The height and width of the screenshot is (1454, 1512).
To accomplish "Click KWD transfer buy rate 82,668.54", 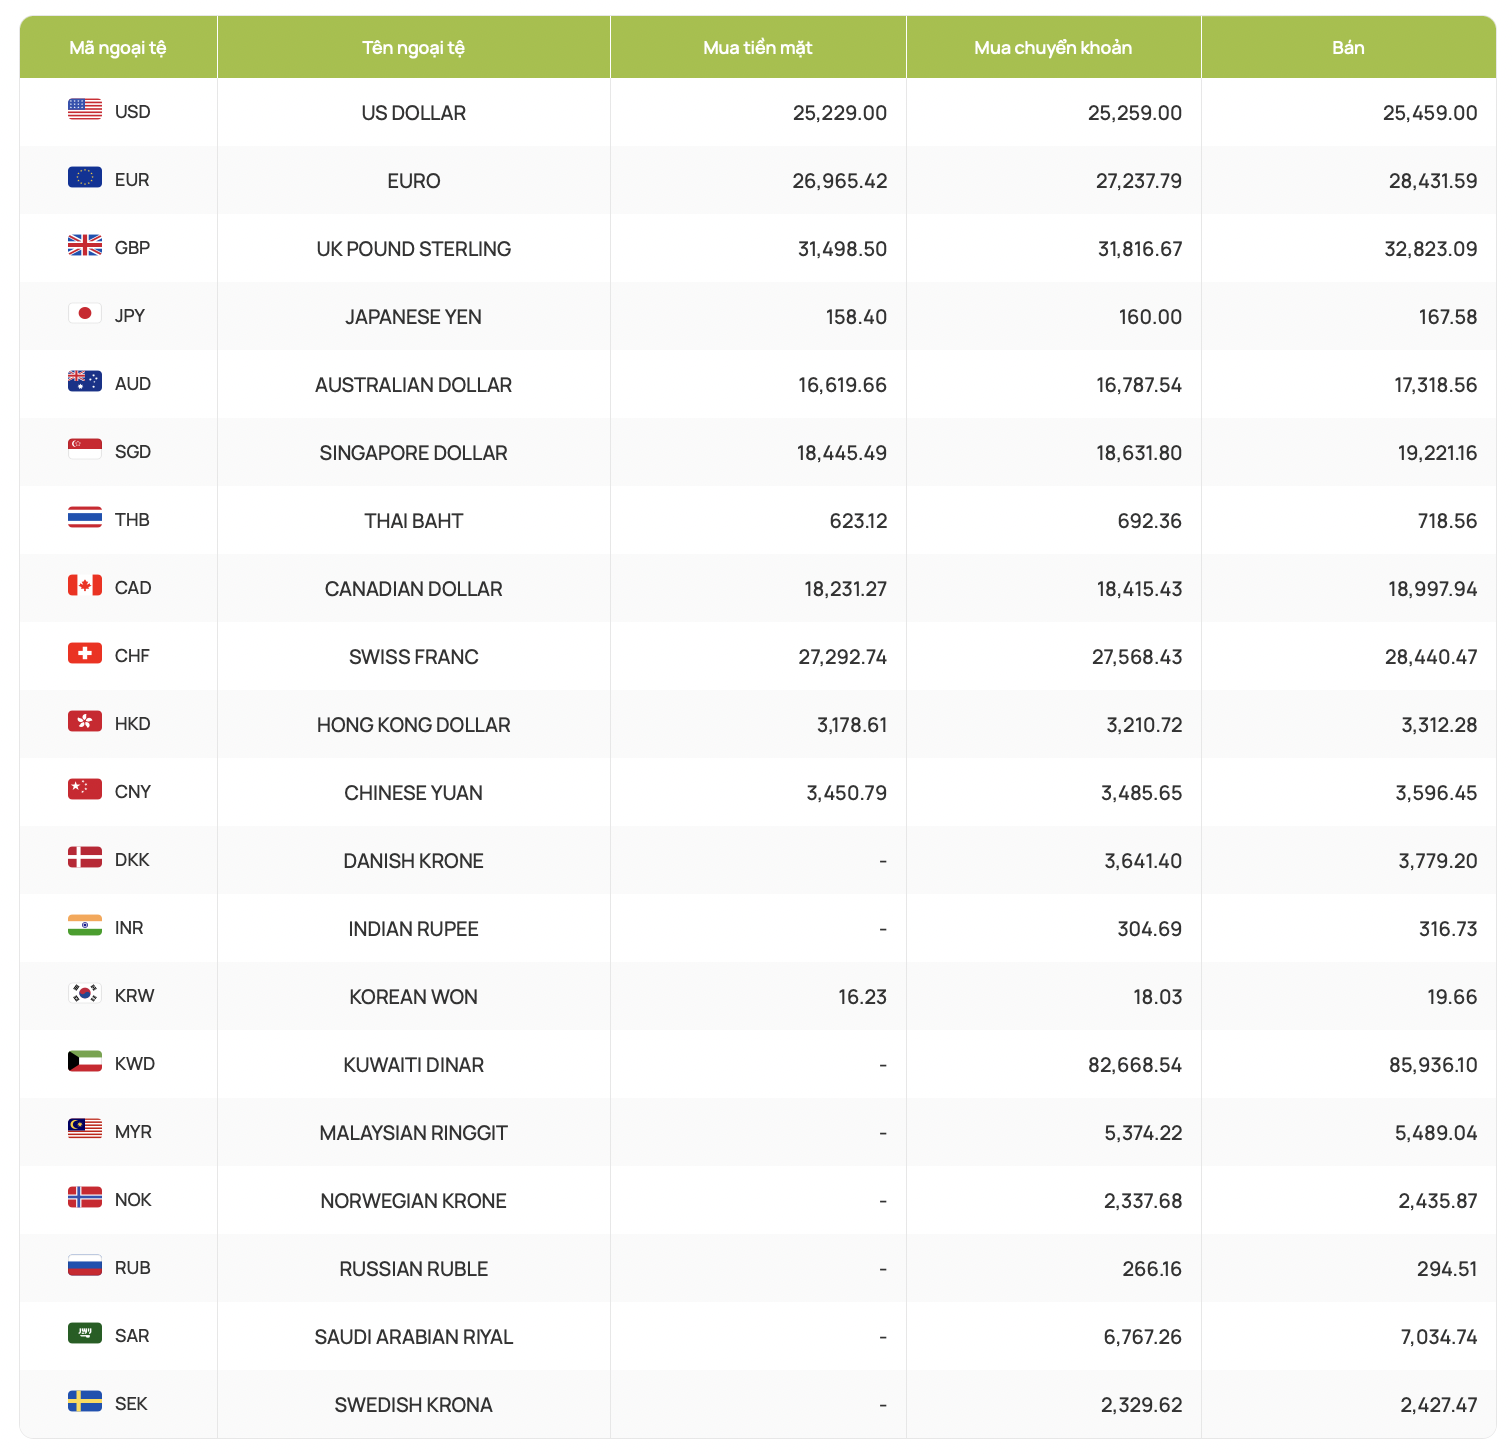I will click(x=1135, y=1065).
